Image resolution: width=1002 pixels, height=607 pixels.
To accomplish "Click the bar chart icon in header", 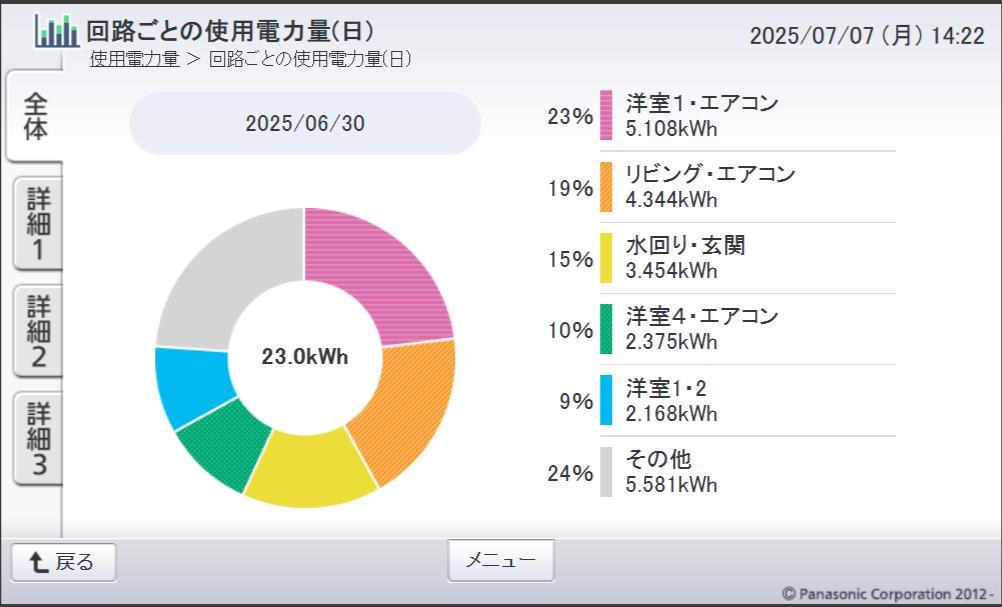I will coord(57,31).
